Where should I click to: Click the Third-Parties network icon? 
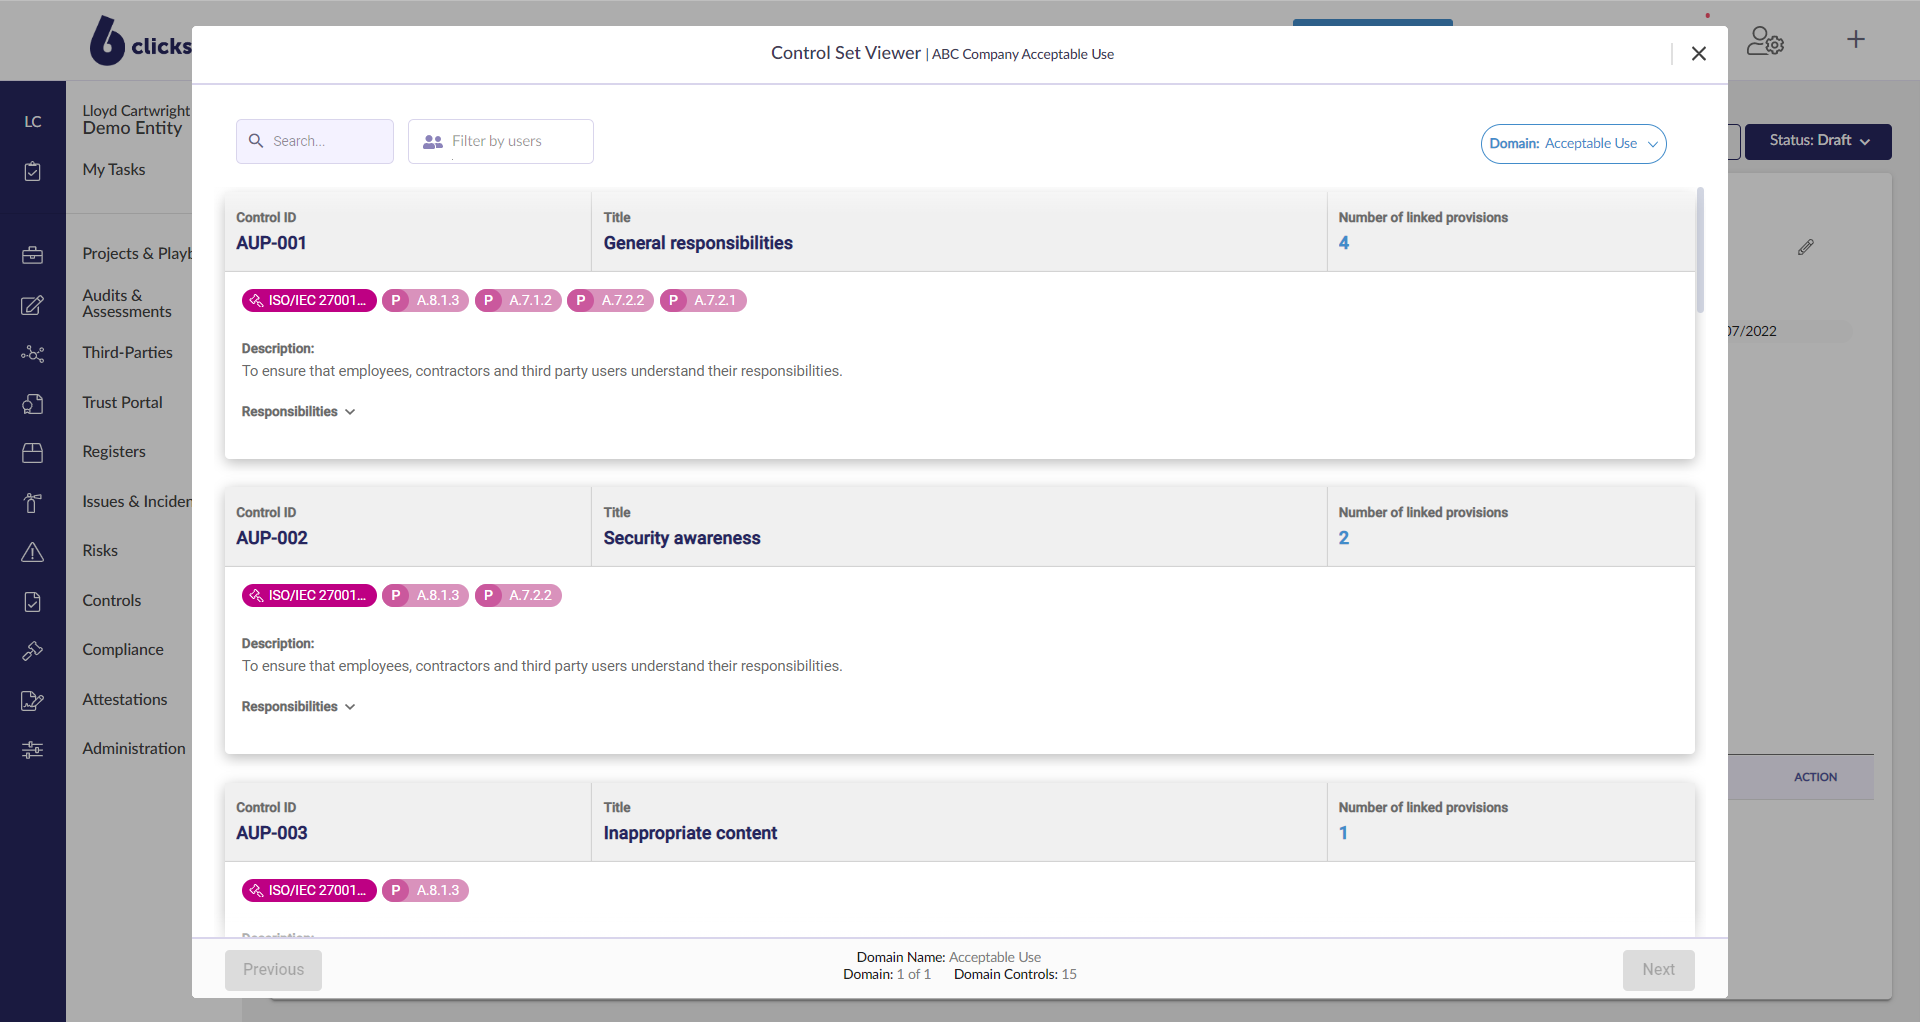click(33, 354)
